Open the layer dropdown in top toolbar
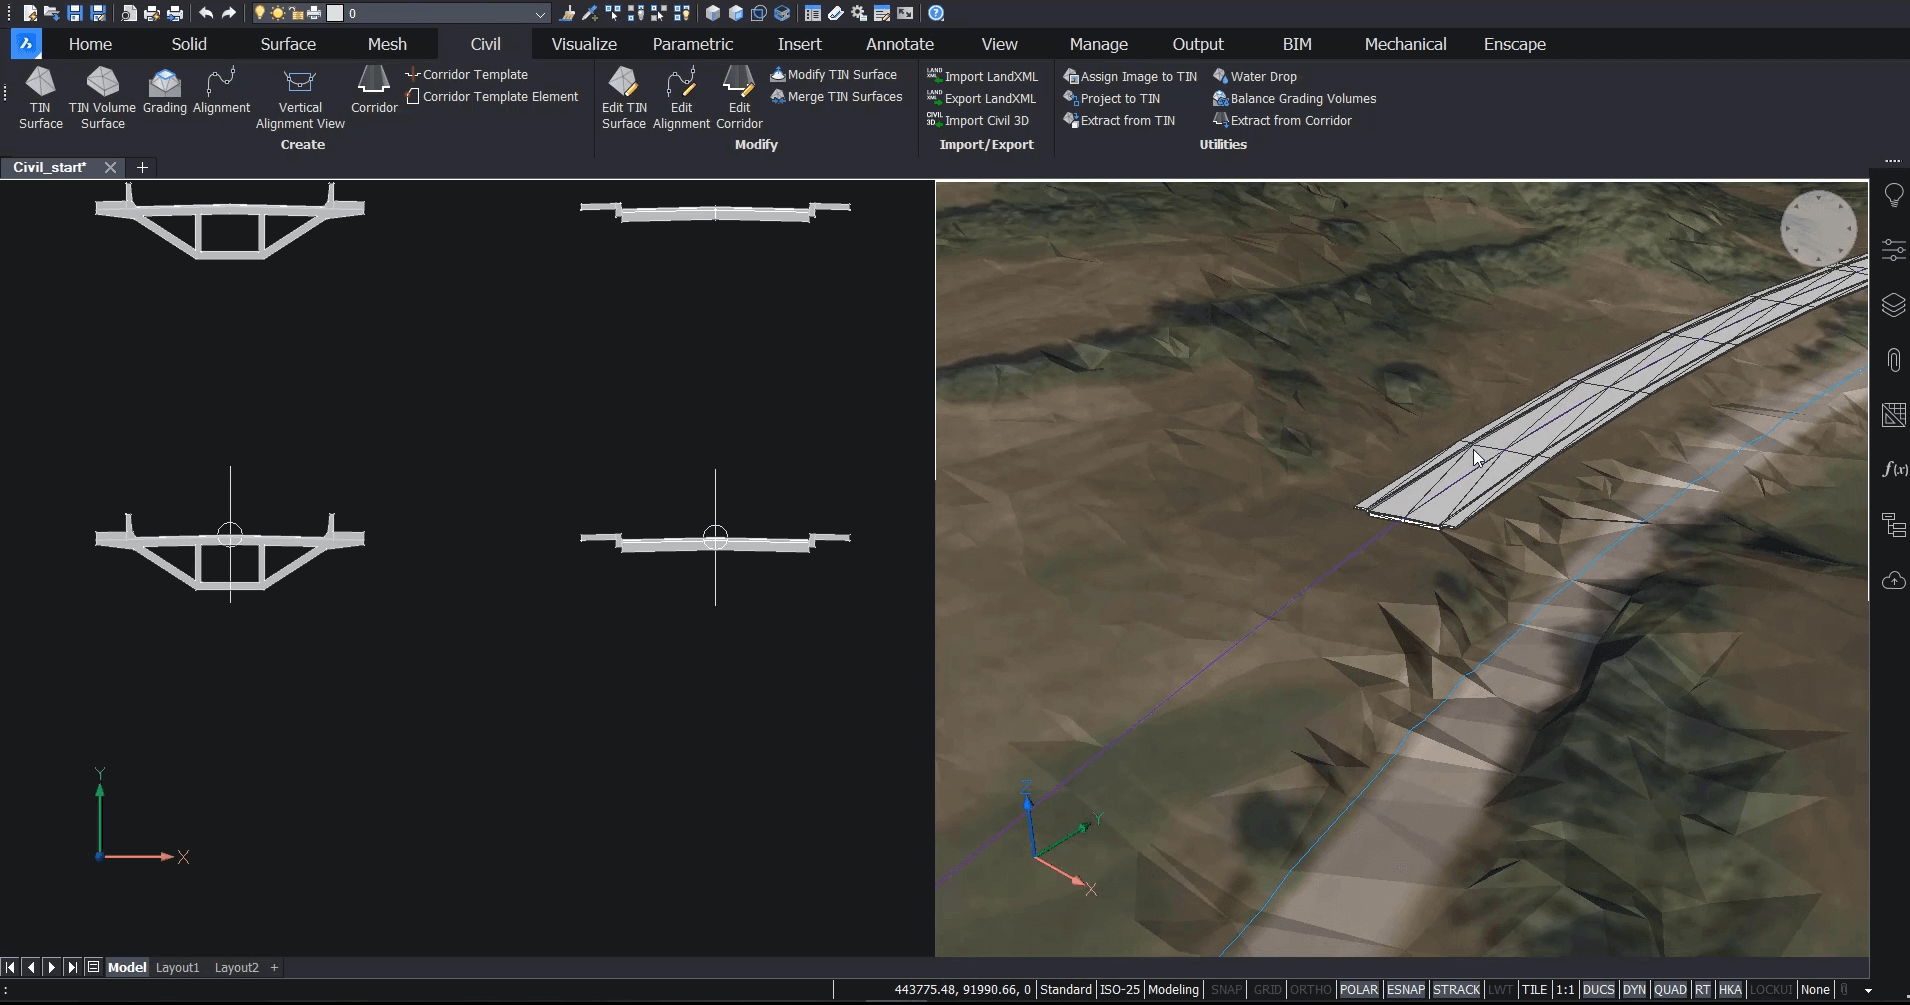The image size is (1910, 1005). [540, 14]
